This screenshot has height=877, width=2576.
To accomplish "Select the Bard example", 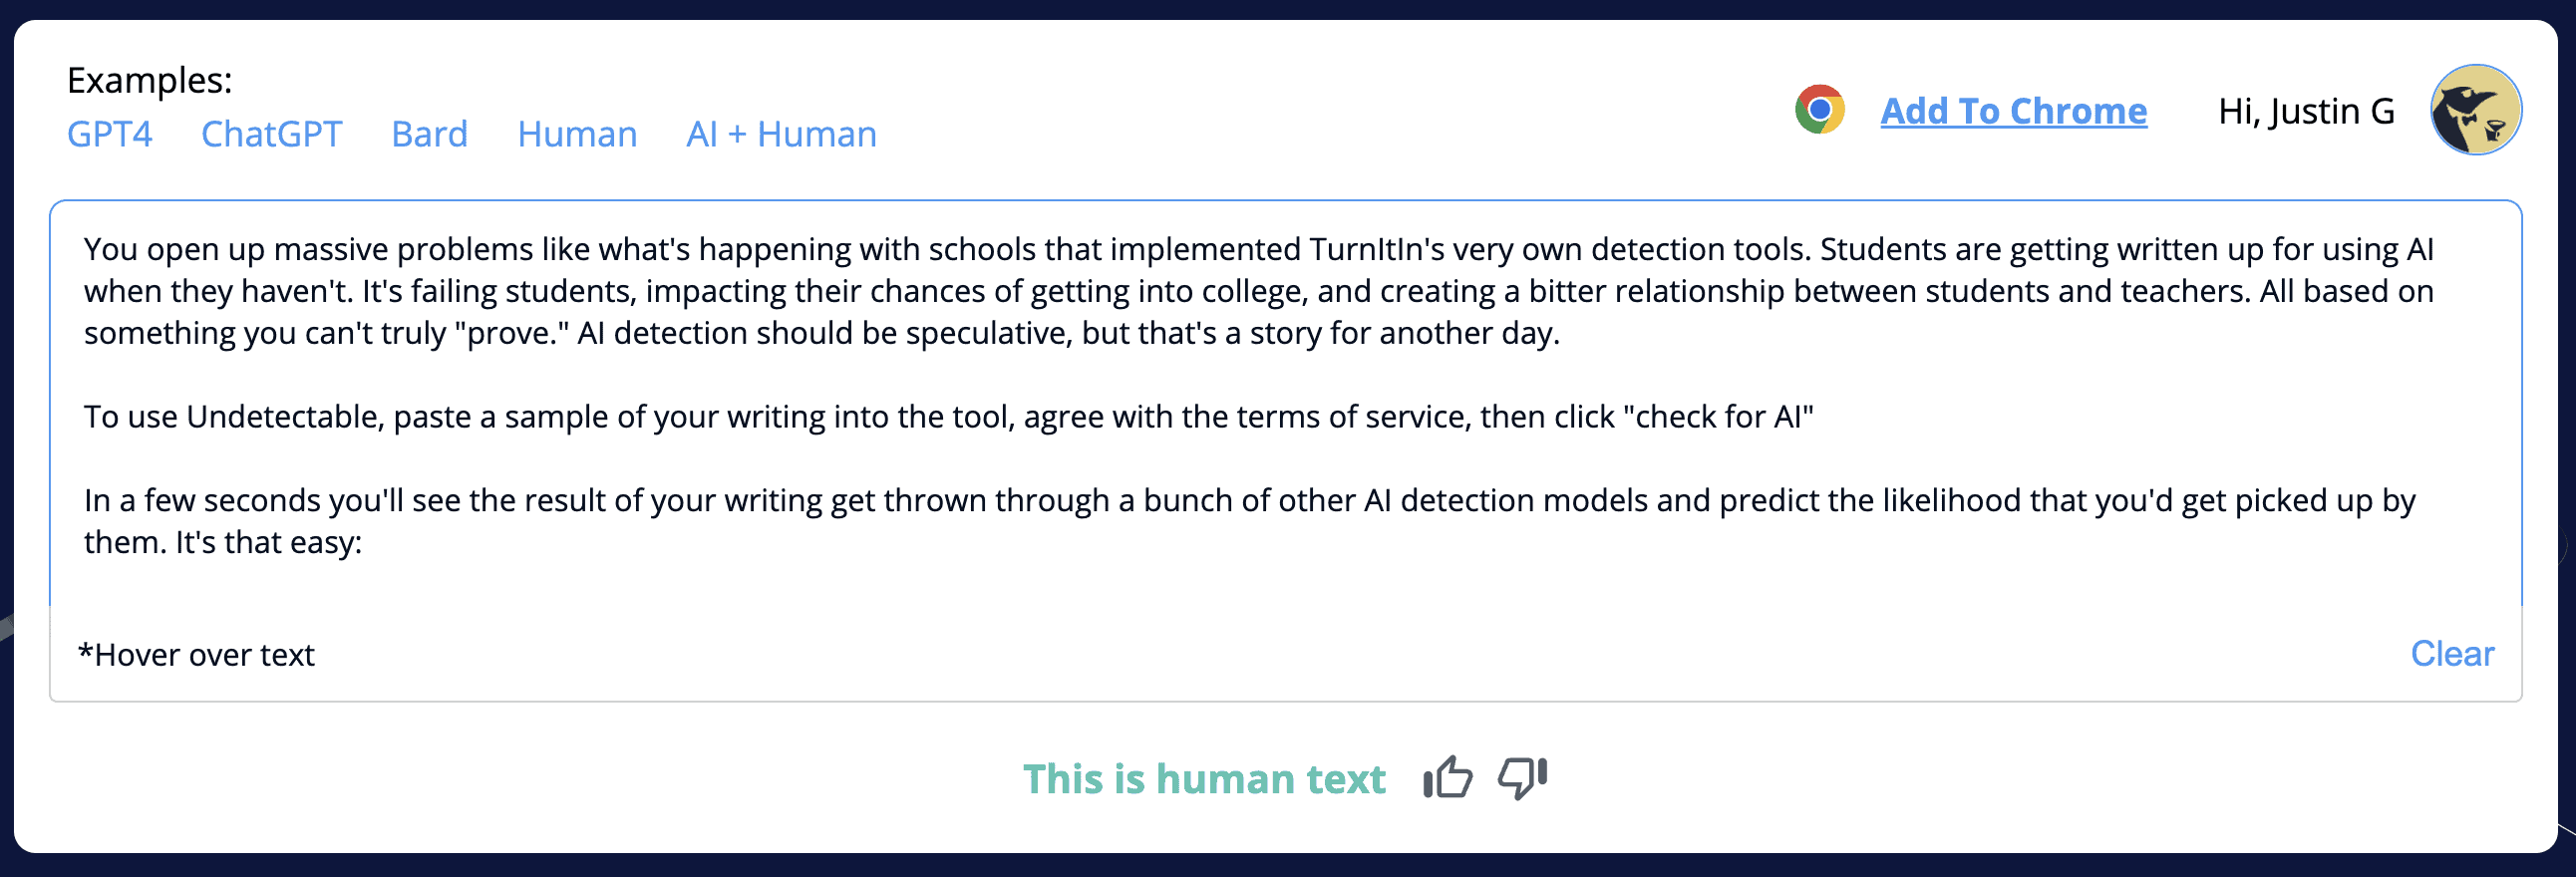I will pyautogui.click(x=429, y=134).
